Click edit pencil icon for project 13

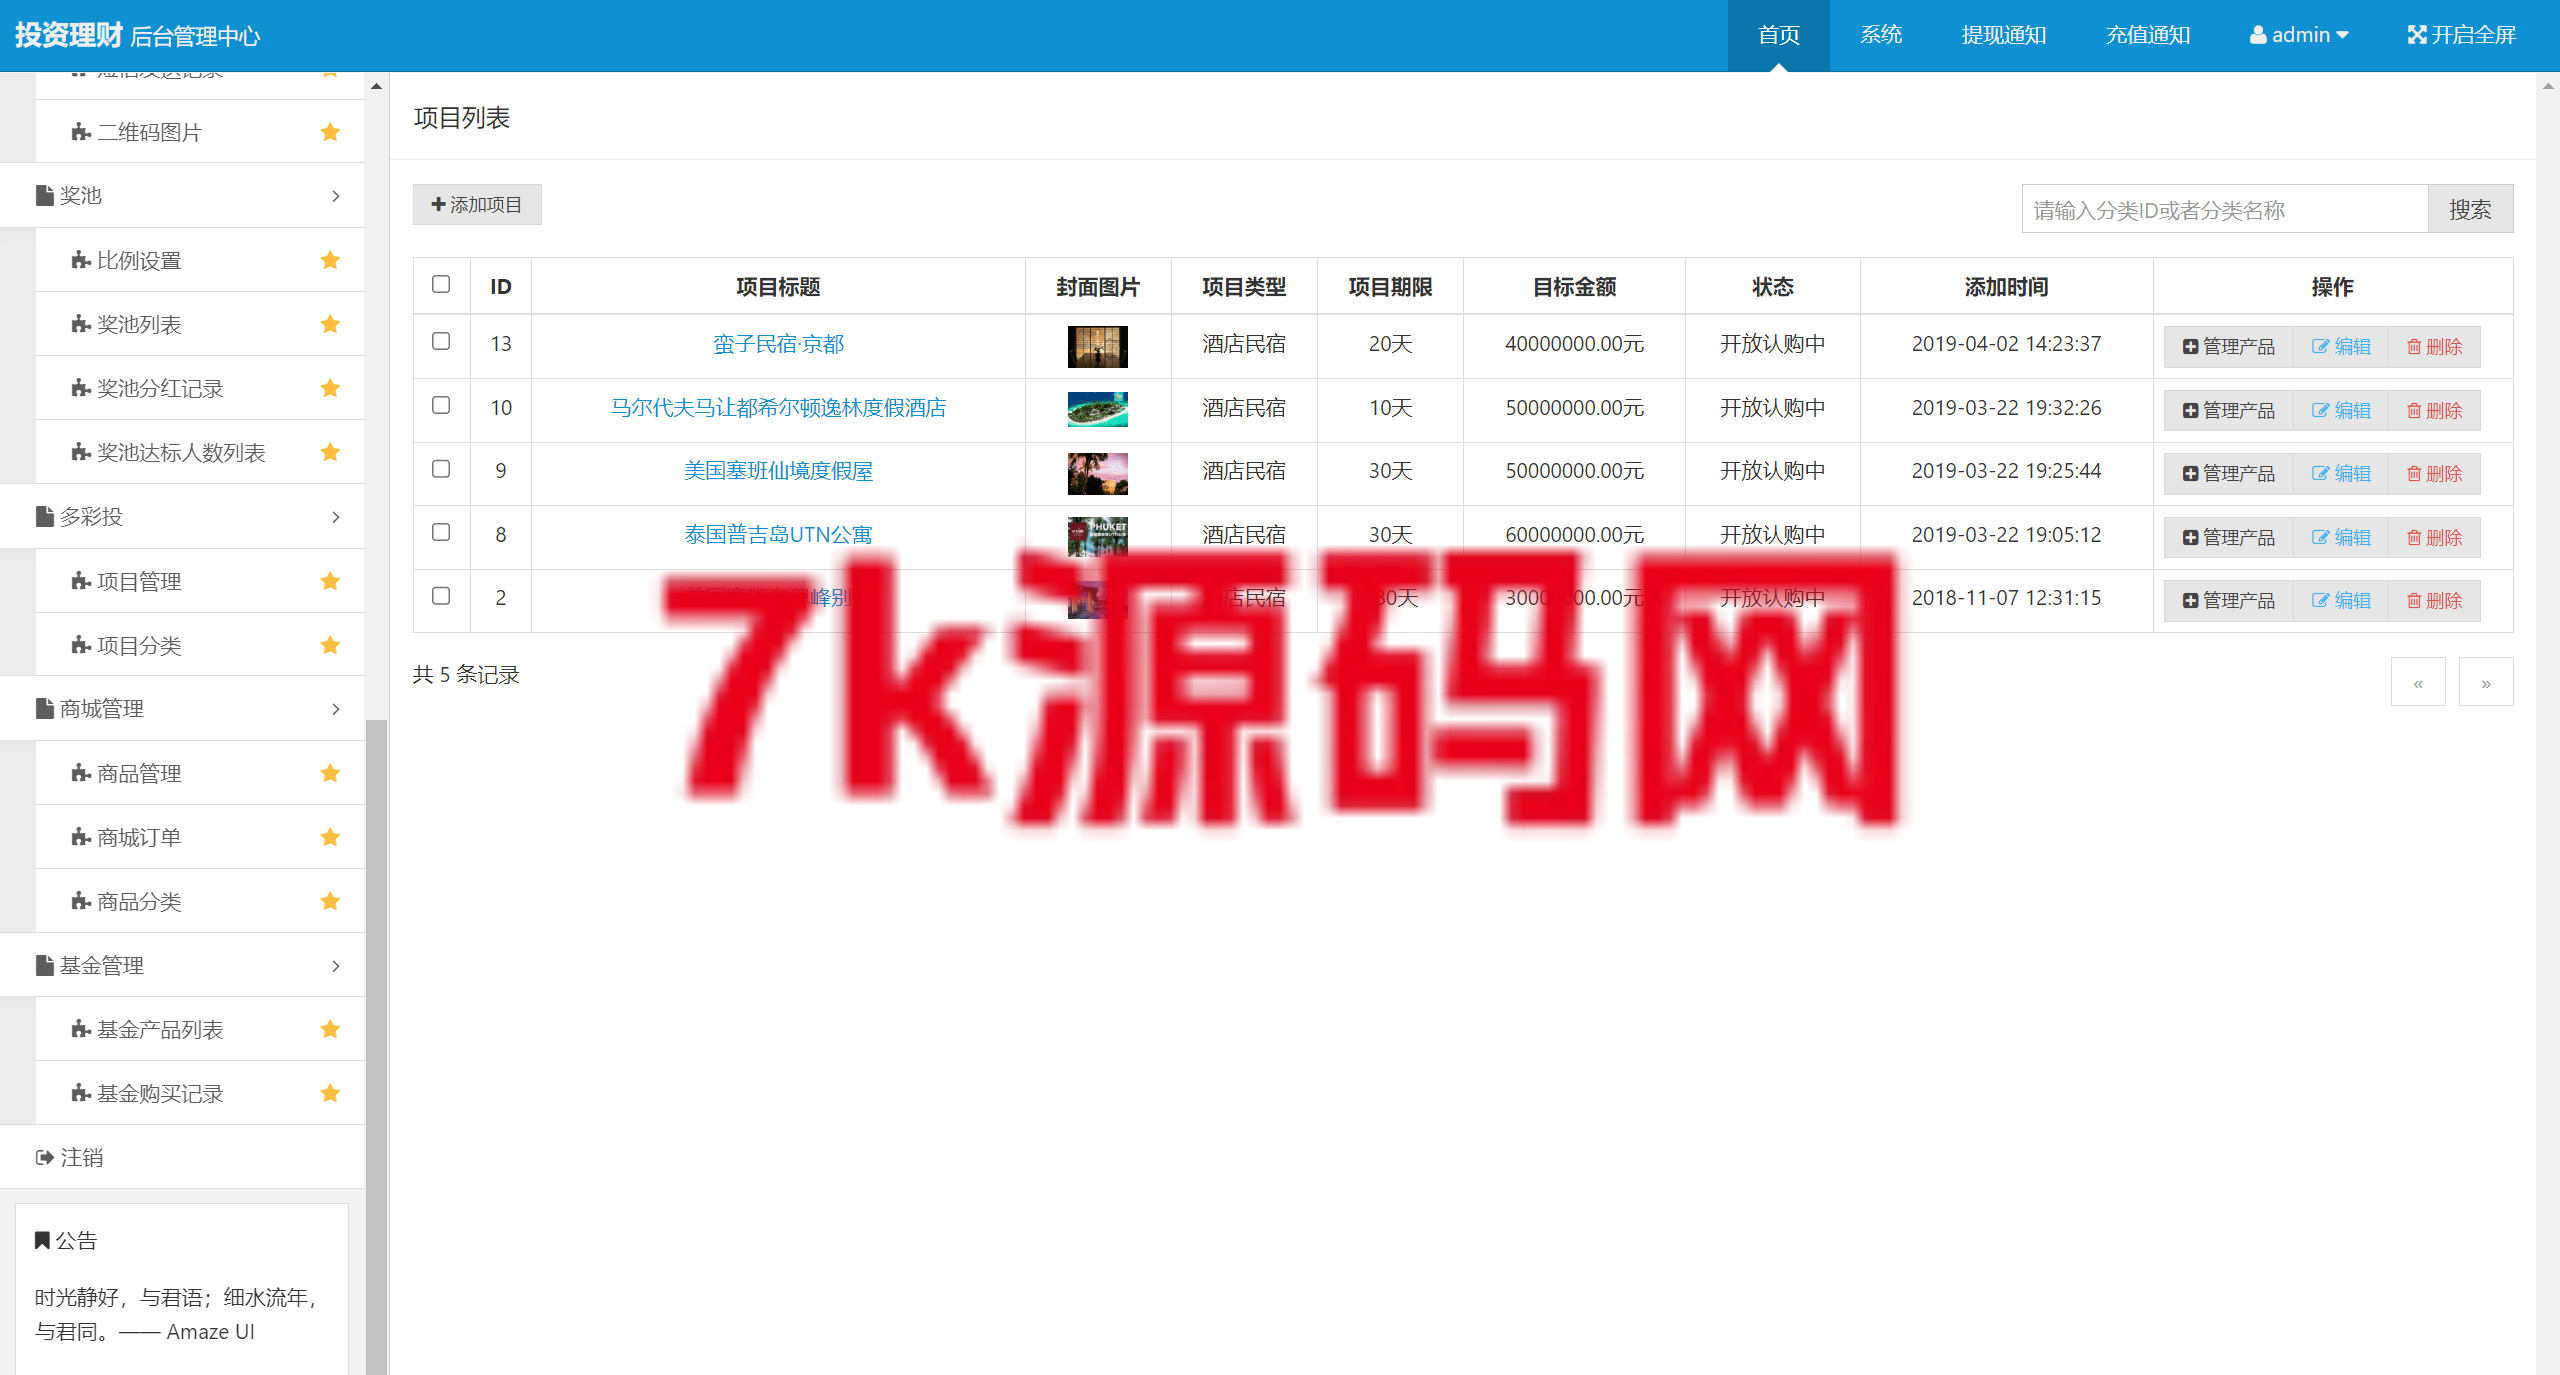tap(2320, 346)
